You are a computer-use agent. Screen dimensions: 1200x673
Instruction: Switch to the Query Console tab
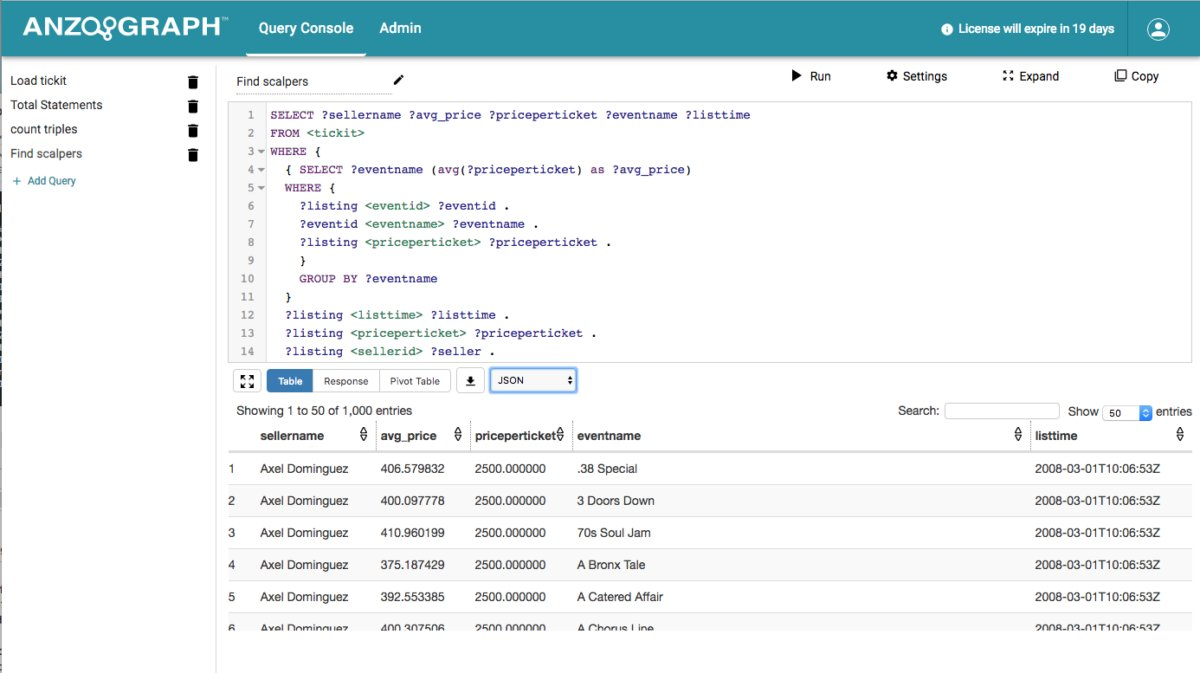point(306,28)
